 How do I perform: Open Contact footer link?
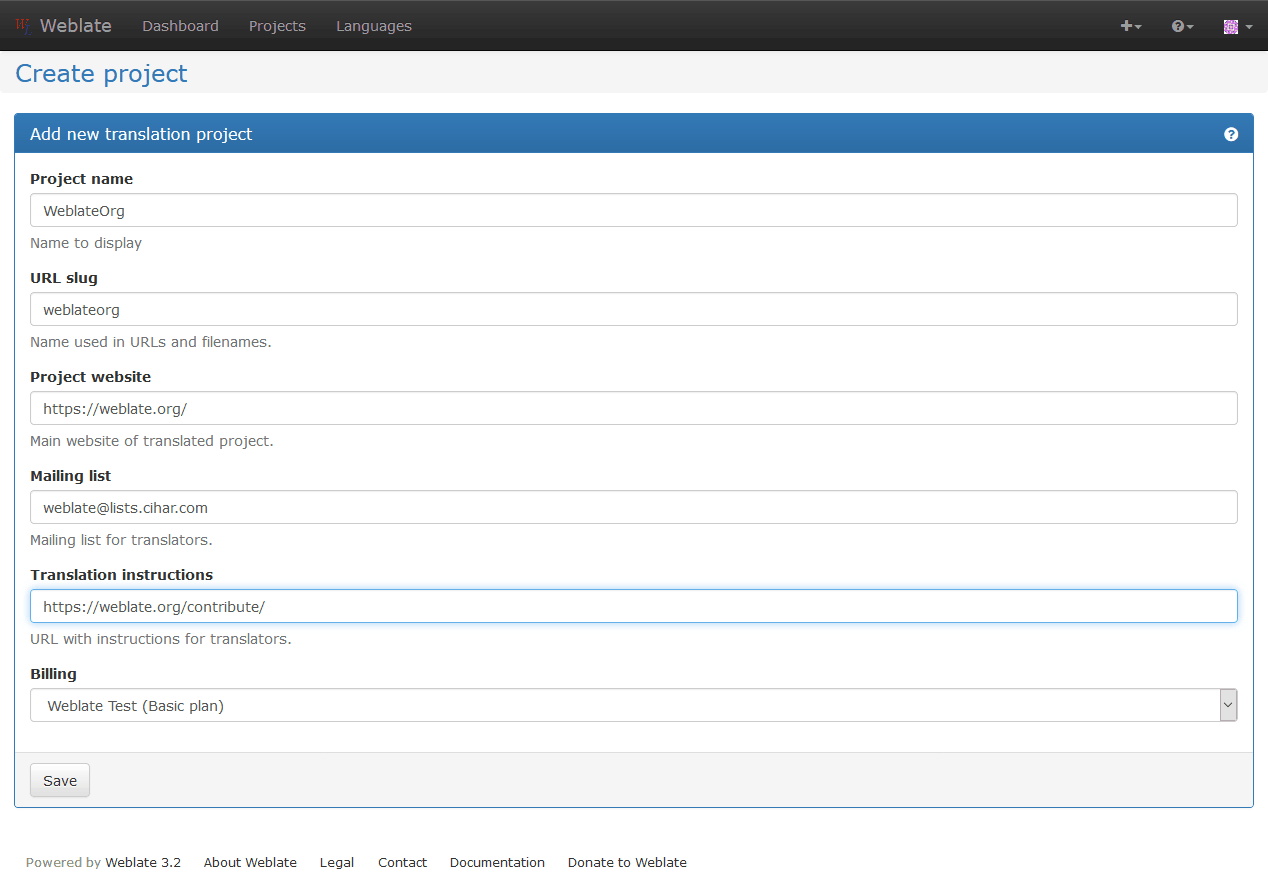click(x=402, y=862)
